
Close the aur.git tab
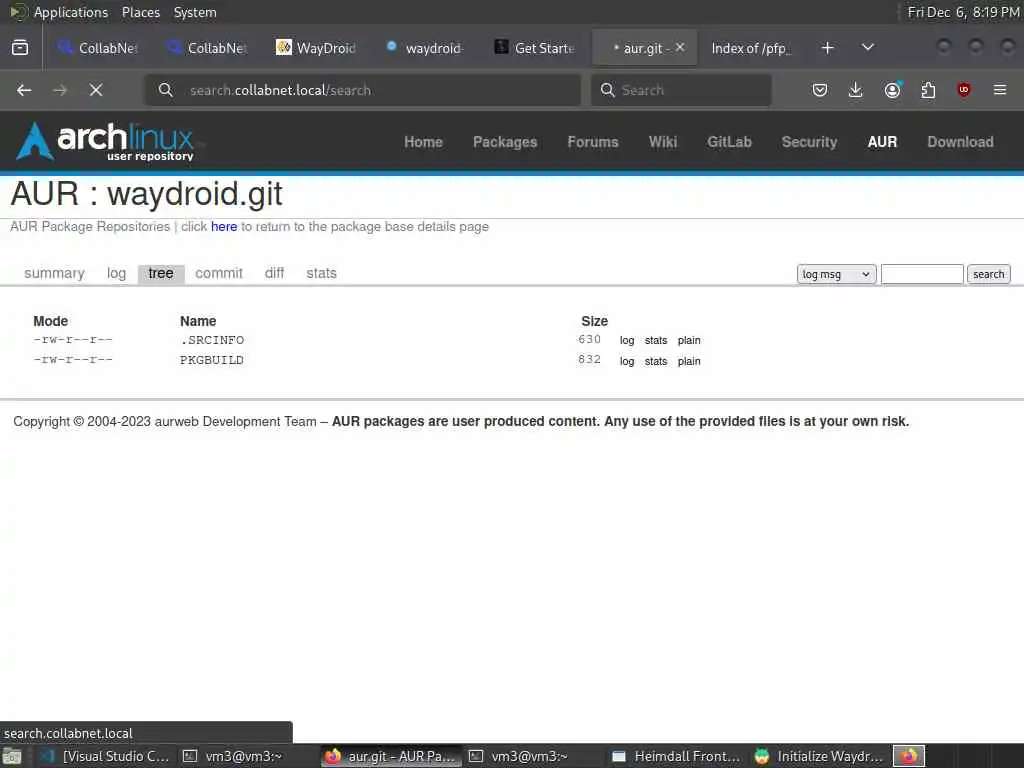(x=680, y=47)
